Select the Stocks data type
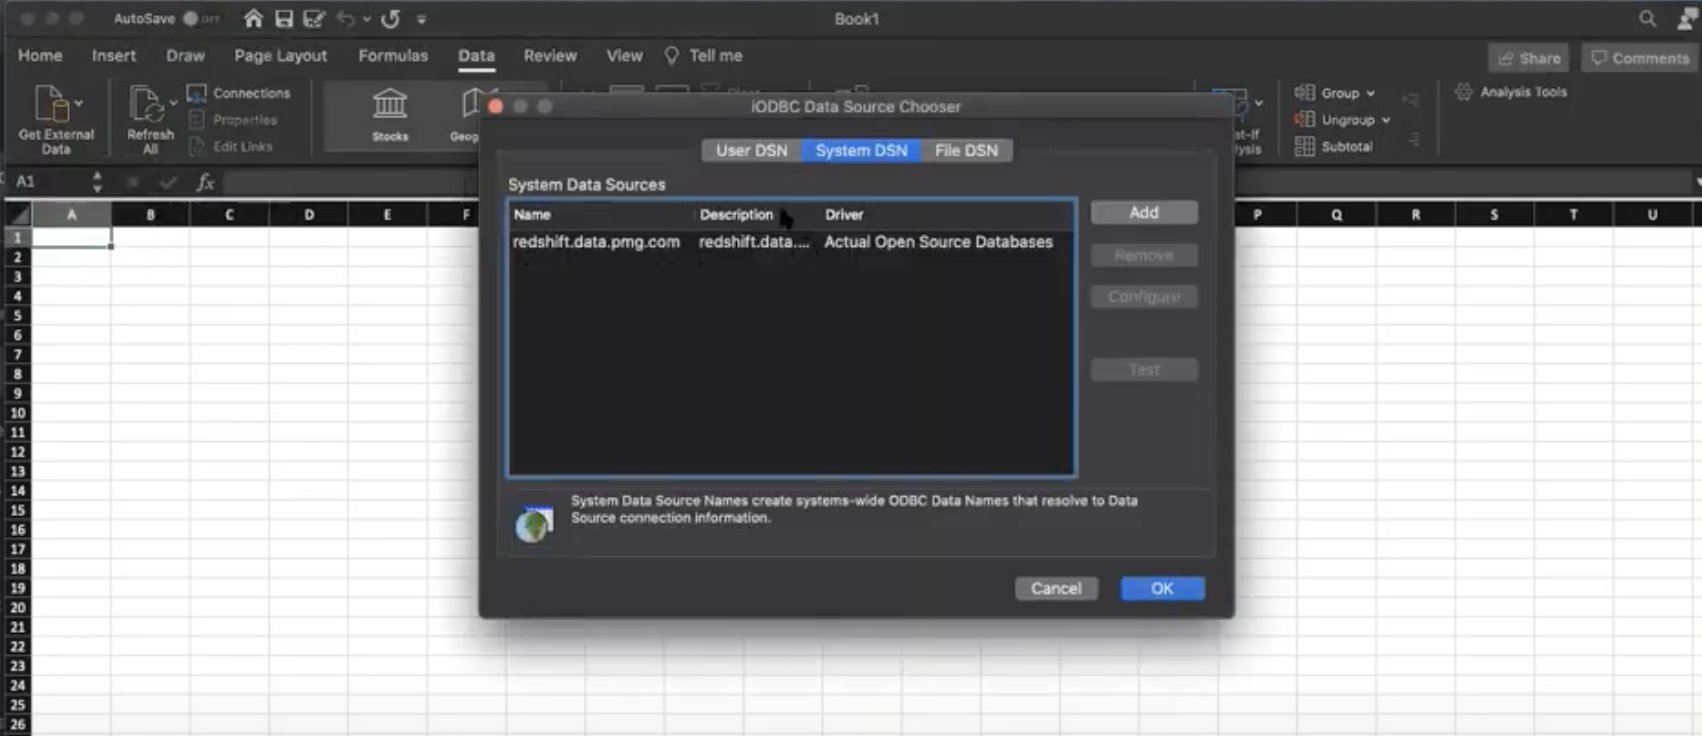This screenshot has height=736, width=1702. coord(390,114)
